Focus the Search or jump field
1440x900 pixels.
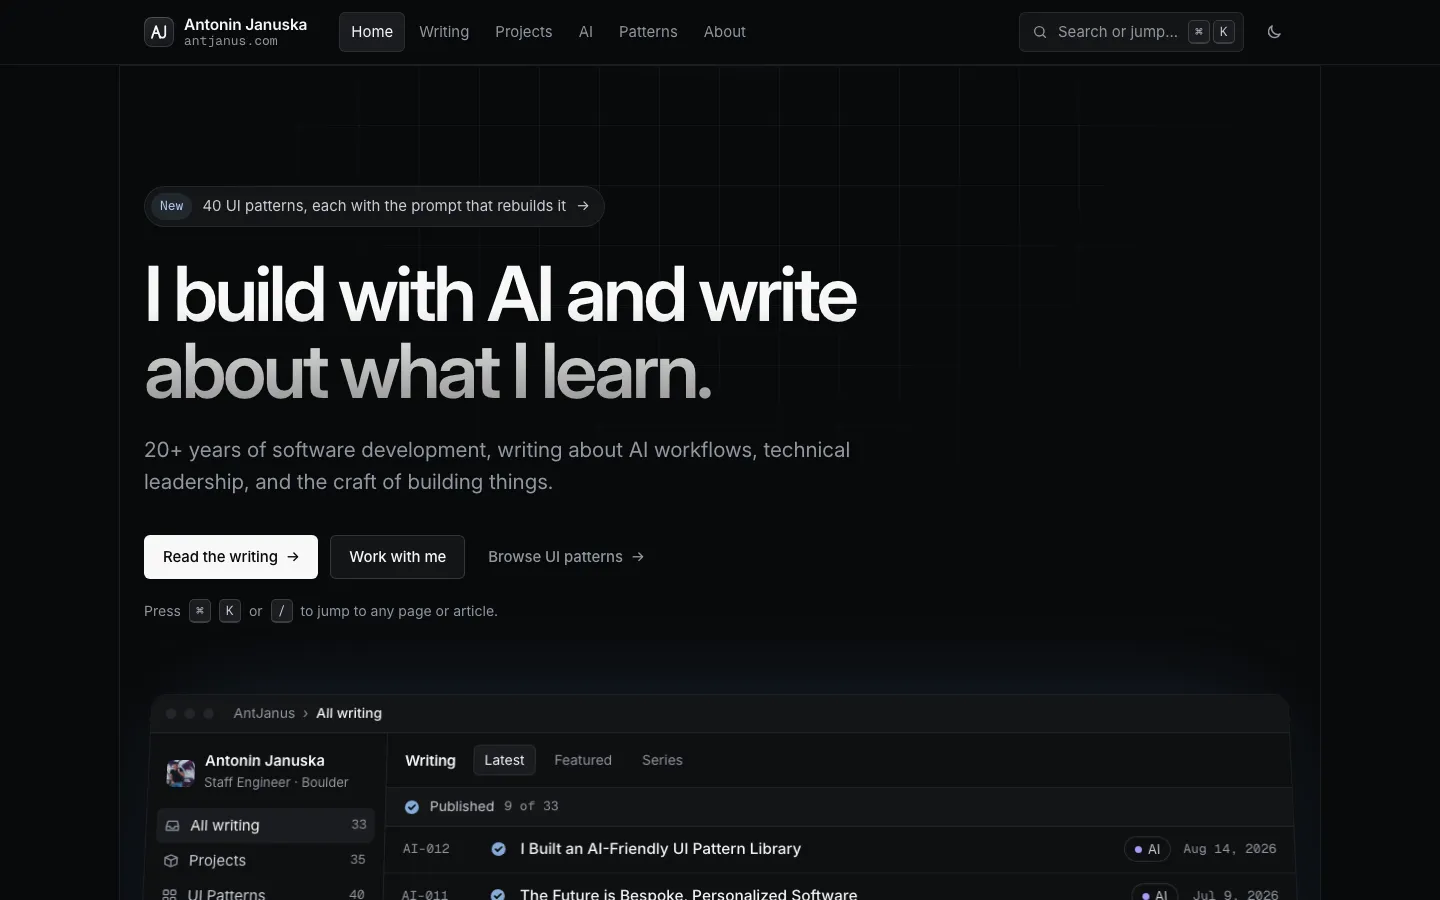(1131, 32)
